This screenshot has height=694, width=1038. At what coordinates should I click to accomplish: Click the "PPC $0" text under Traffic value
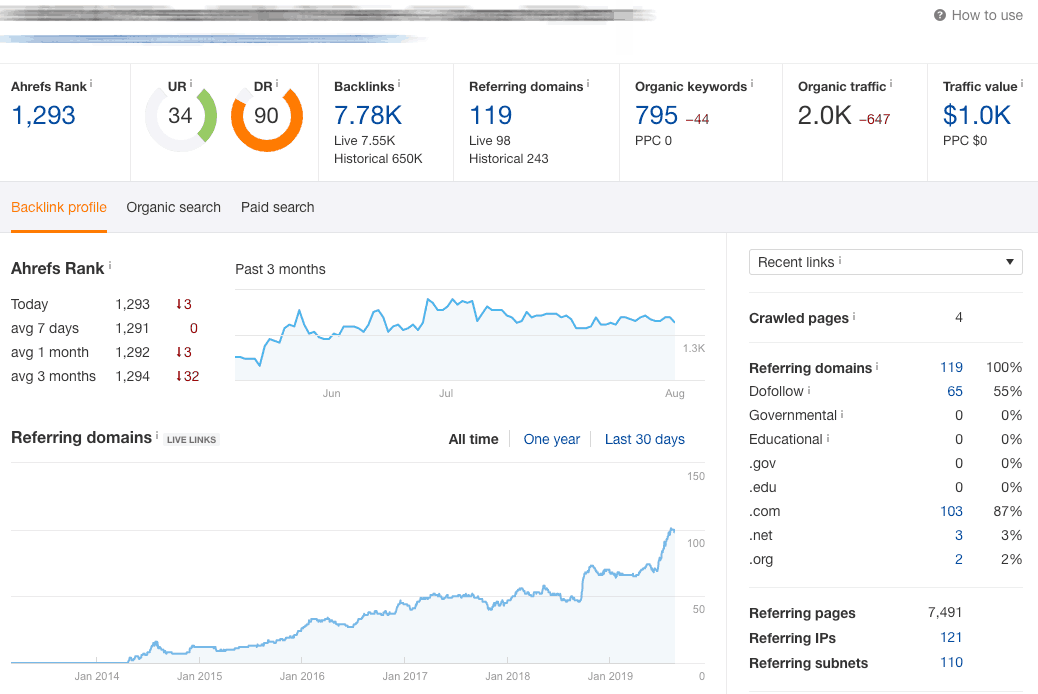(965, 140)
